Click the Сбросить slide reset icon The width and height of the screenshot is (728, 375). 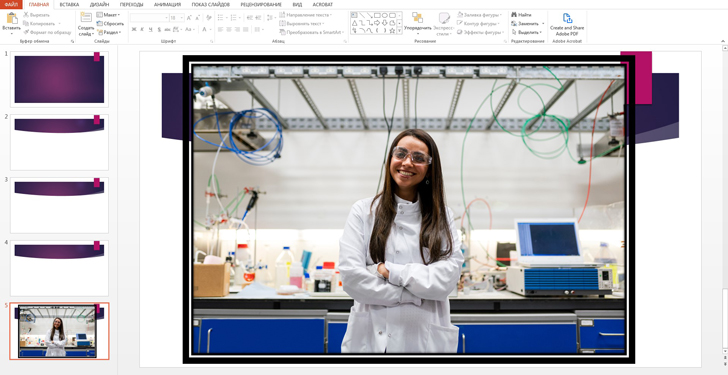point(99,24)
